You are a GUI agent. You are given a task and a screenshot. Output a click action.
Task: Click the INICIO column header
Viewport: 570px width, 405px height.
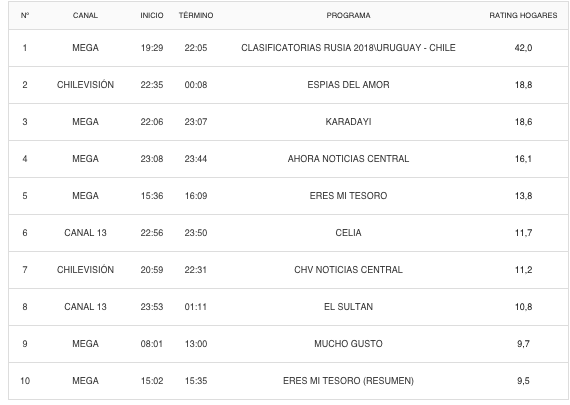[x=152, y=15]
